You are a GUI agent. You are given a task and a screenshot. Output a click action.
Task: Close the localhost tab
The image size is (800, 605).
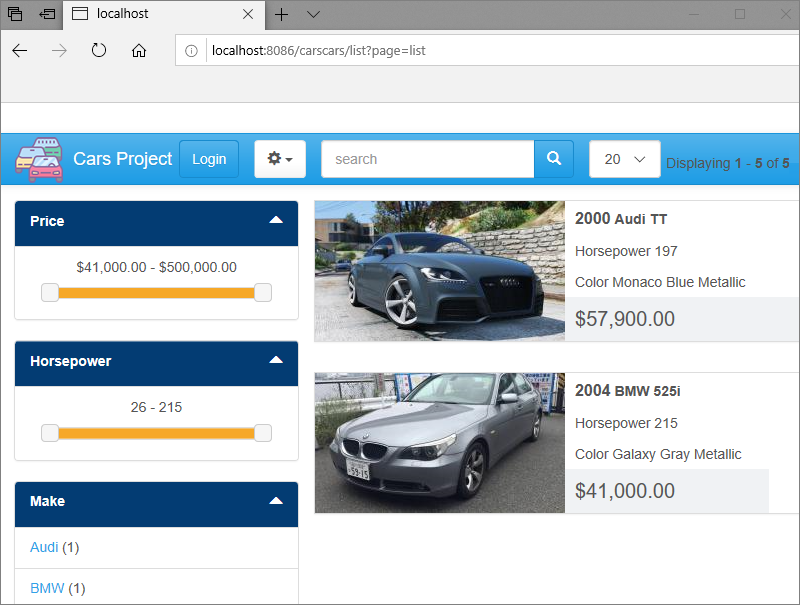248,14
